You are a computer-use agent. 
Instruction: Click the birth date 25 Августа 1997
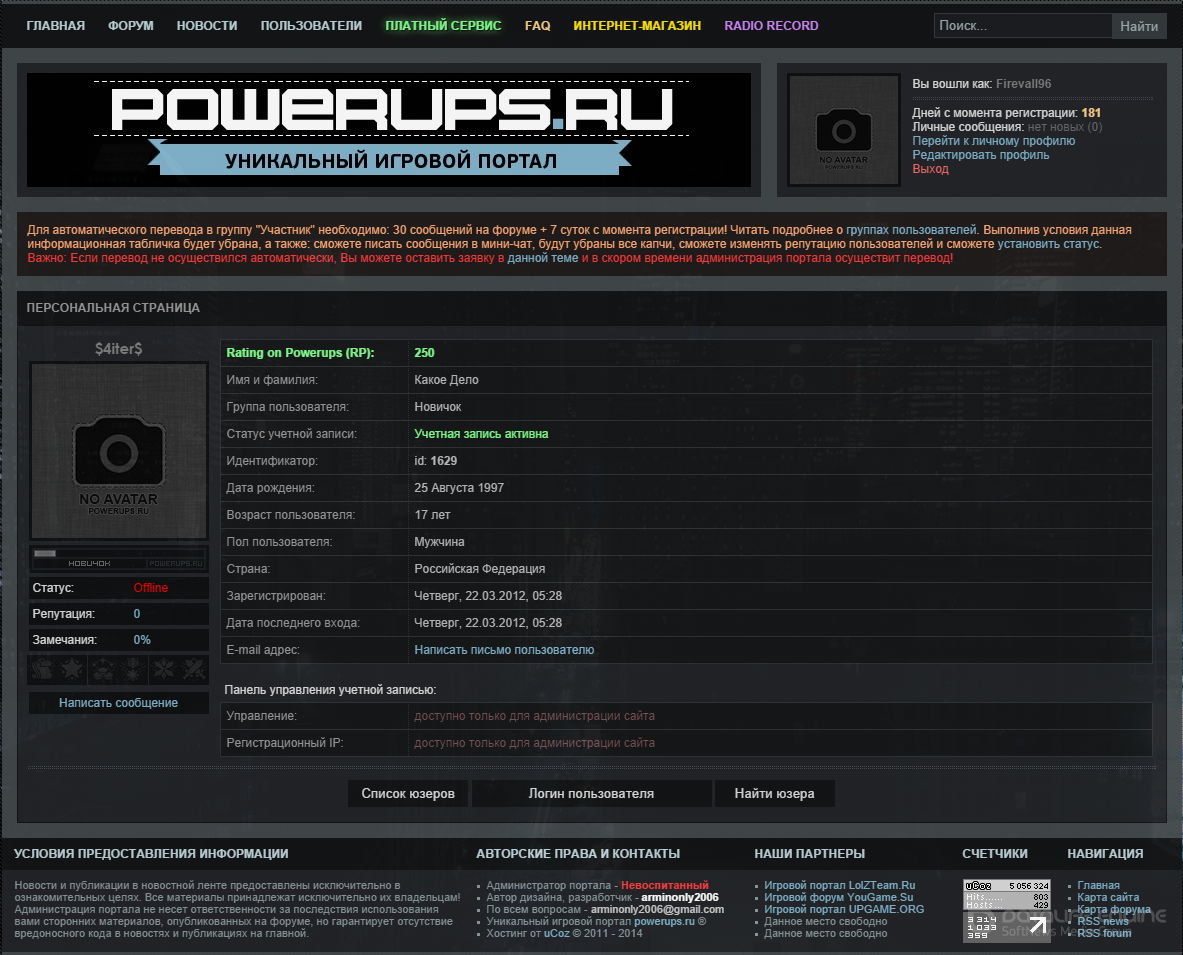pos(459,488)
